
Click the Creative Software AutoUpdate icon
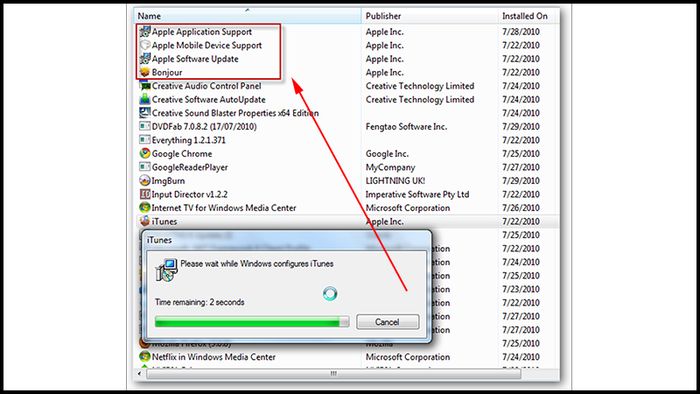(145, 99)
